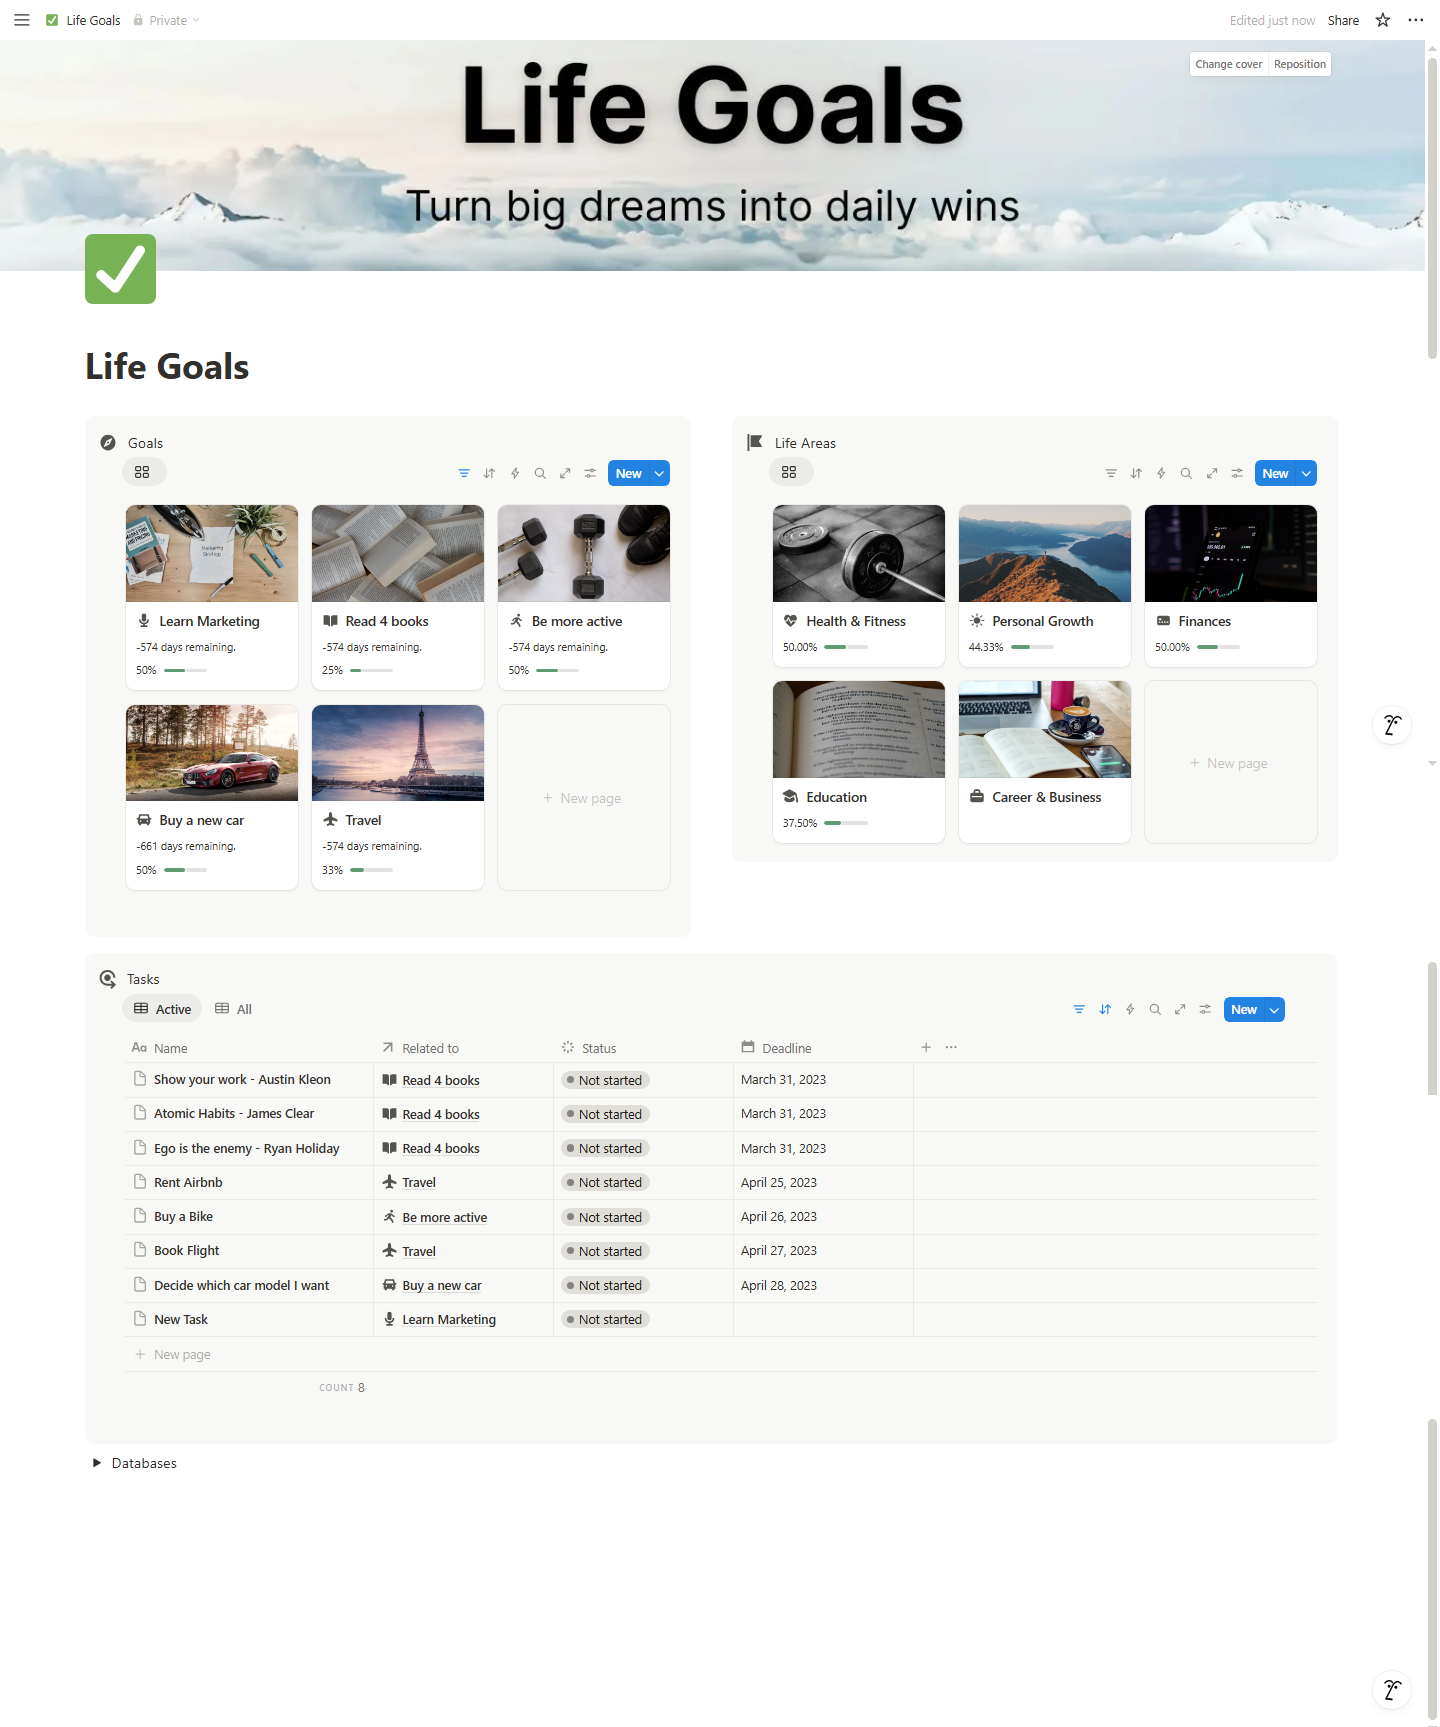Open the three-dot page options menu
The image size is (1440, 1727).
(1415, 20)
